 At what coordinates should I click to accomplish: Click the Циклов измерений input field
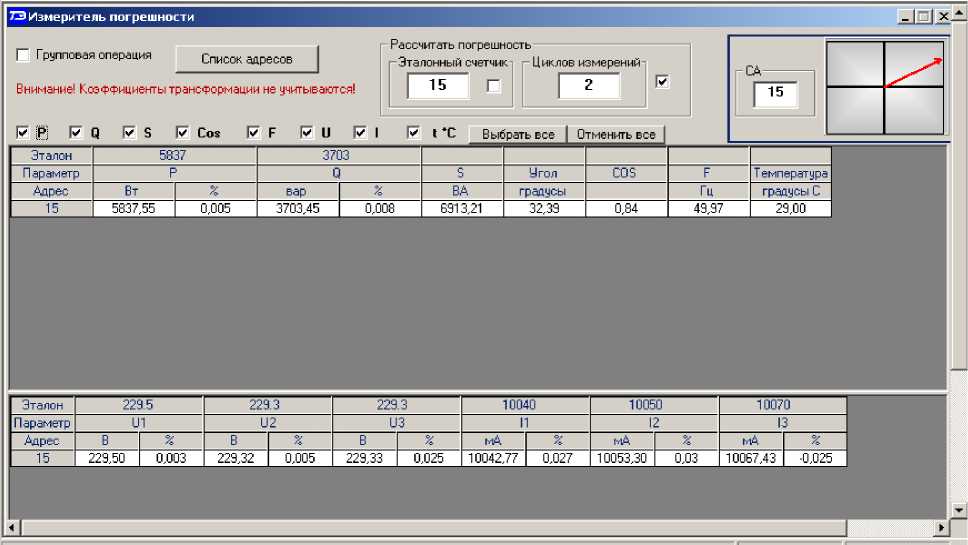589,85
